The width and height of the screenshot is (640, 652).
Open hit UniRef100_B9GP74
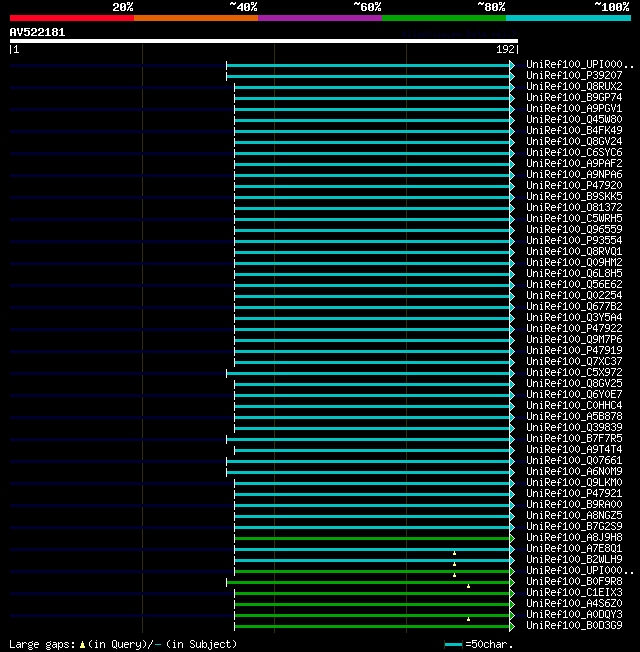[574, 97]
